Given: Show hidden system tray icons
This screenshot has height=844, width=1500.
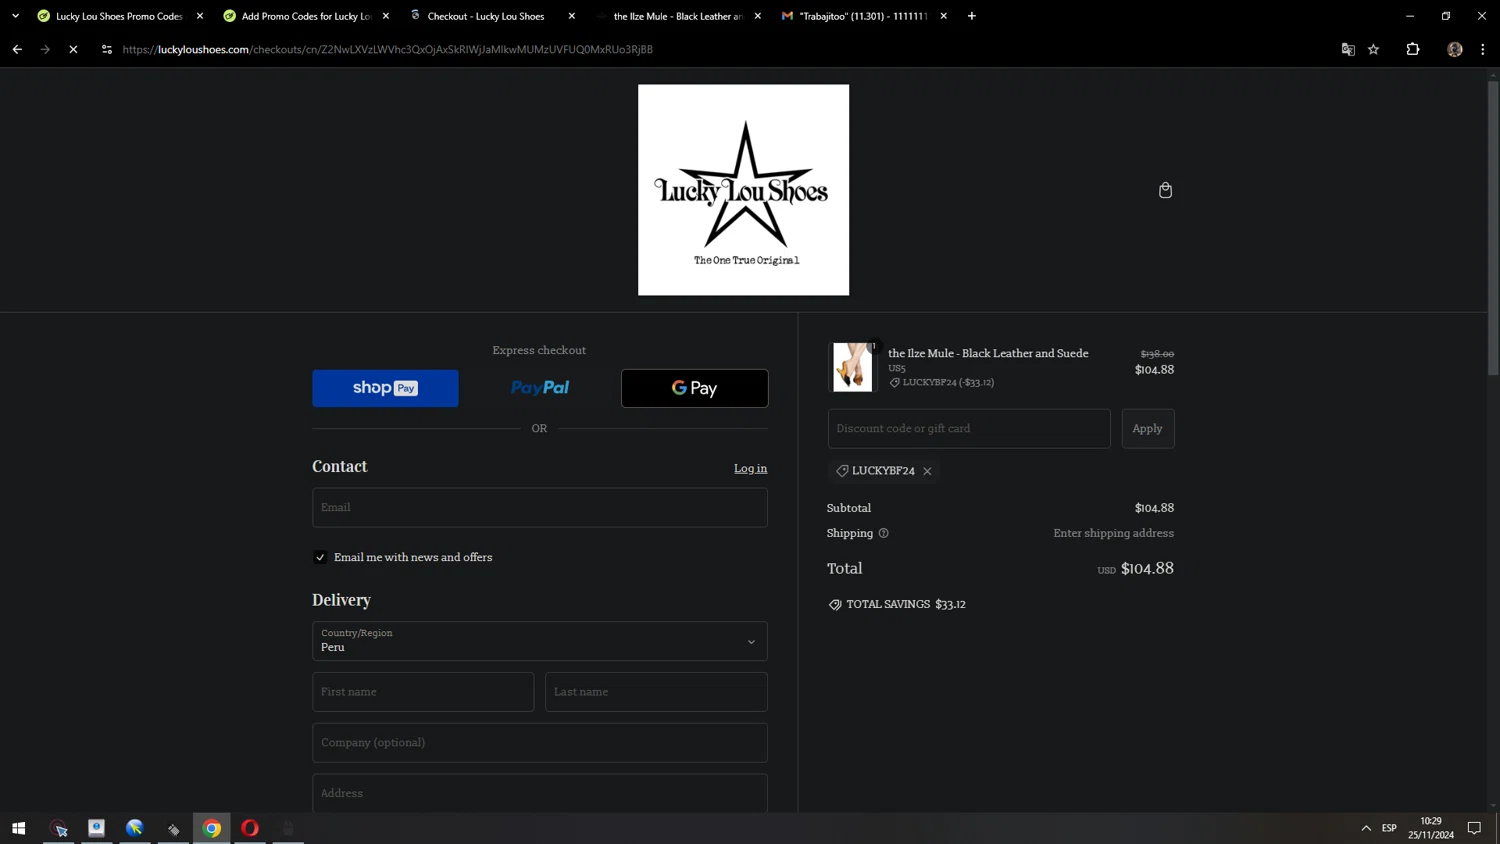Looking at the screenshot, I should [x=1366, y=828].
